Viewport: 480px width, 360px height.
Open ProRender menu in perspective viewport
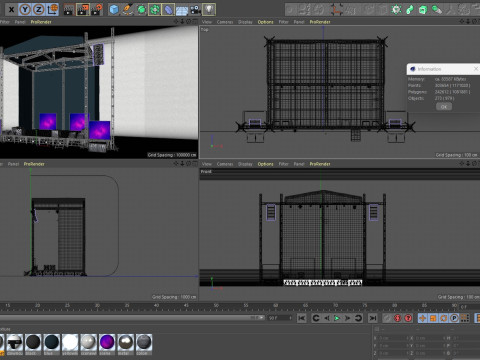pyautogui.click(x=41, y=22)
